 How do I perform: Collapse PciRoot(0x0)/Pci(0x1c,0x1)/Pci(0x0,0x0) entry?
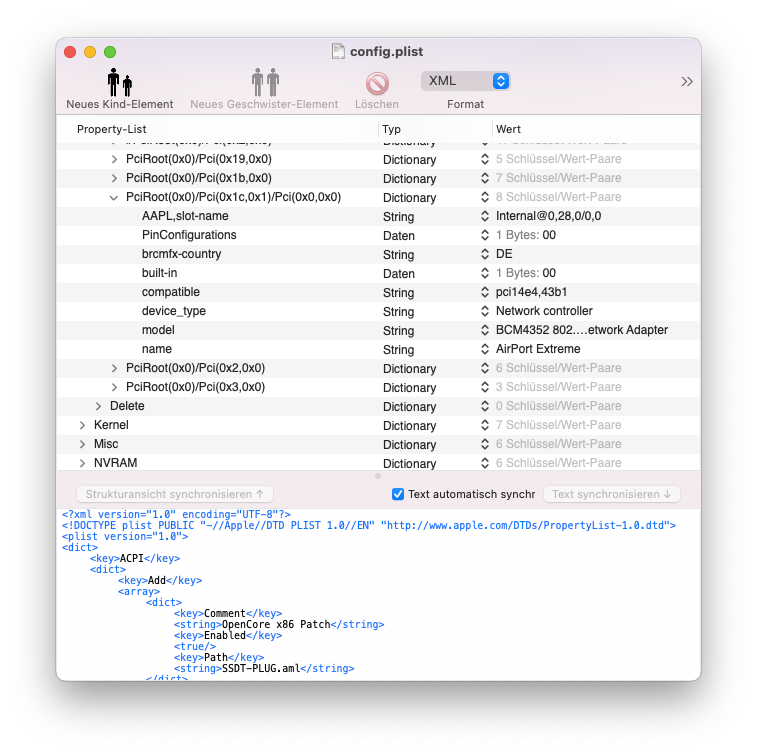coord(114,197)
